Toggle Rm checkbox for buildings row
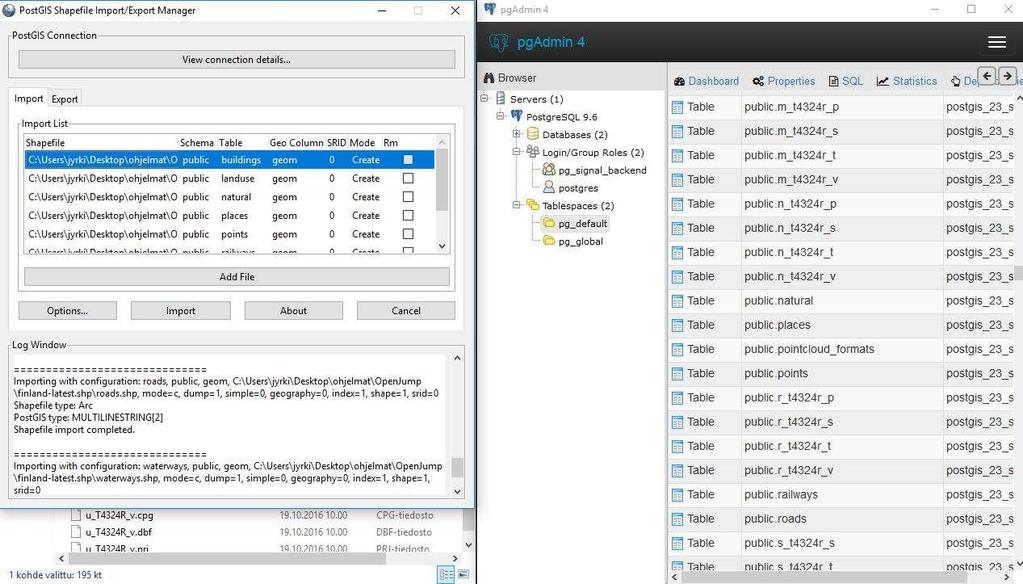 tap(408, 159)
